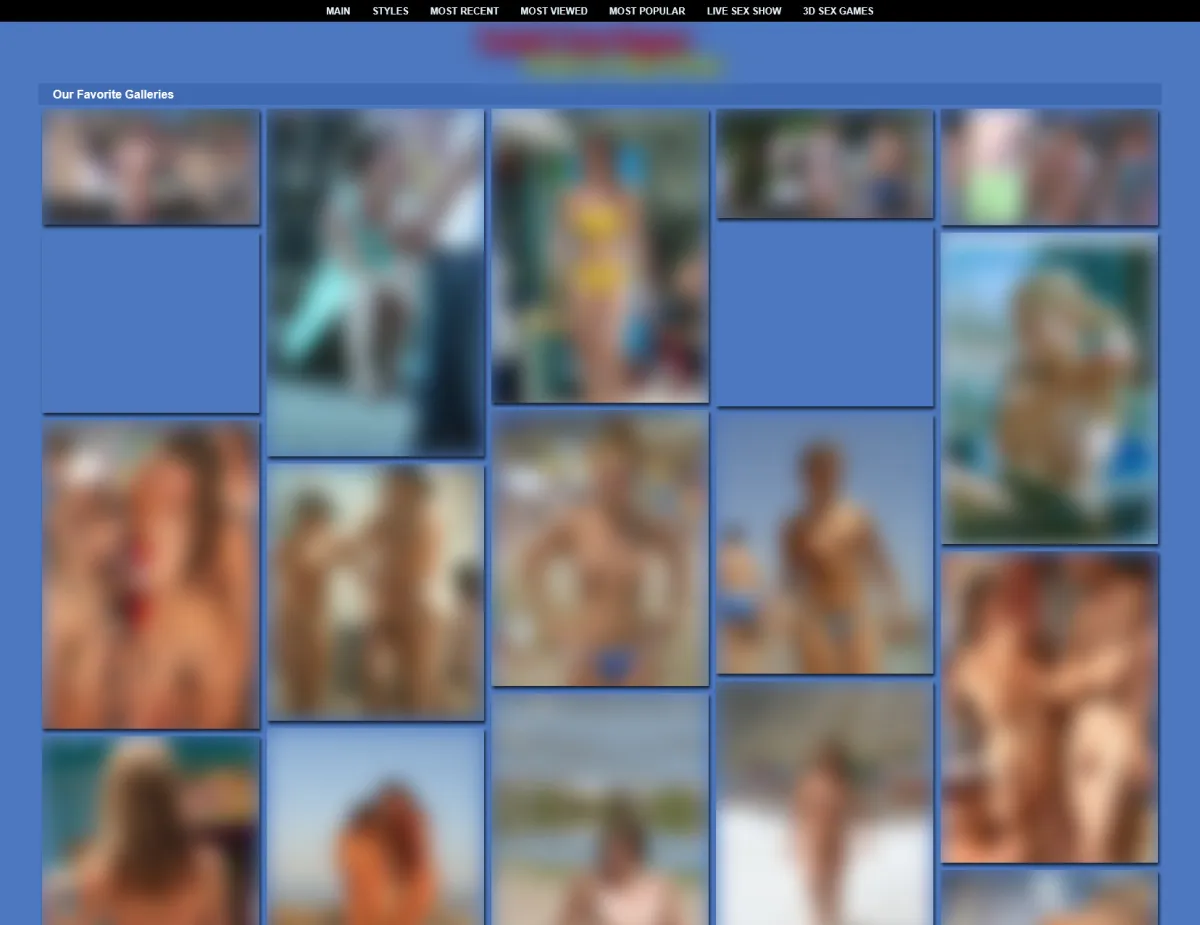Open the thumbnail showing a lake and treeline

[x=600, y=810]
